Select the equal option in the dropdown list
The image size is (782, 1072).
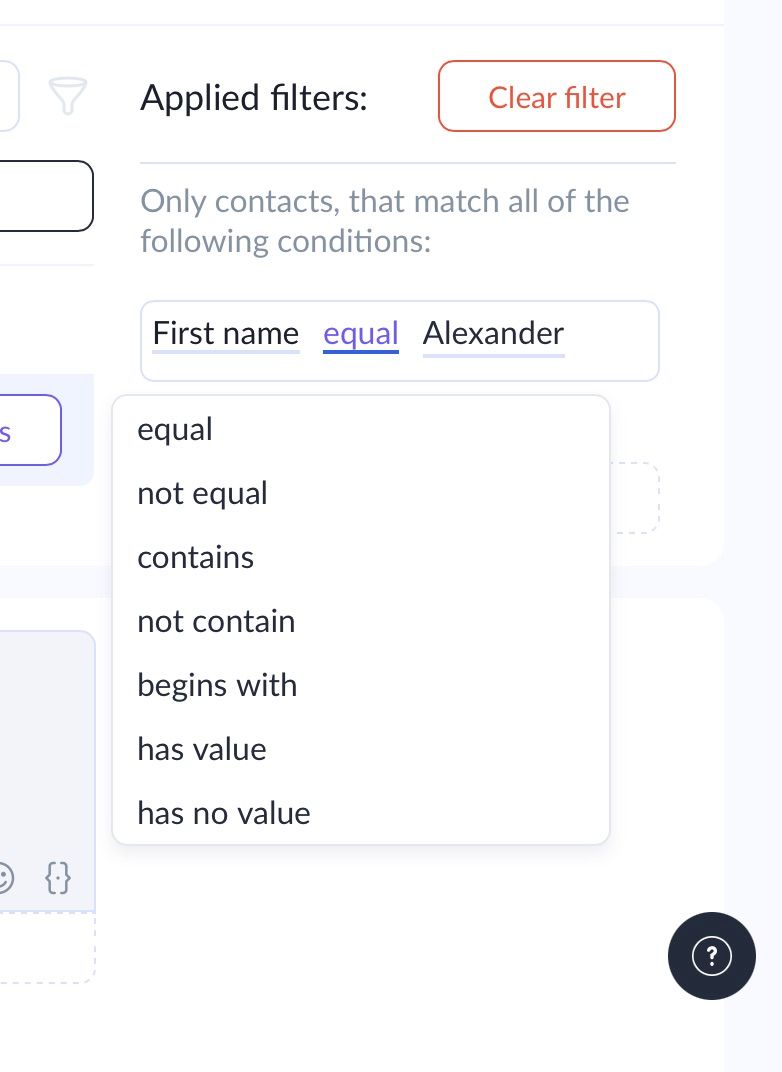pyautogui.click(x=175, y=430)
